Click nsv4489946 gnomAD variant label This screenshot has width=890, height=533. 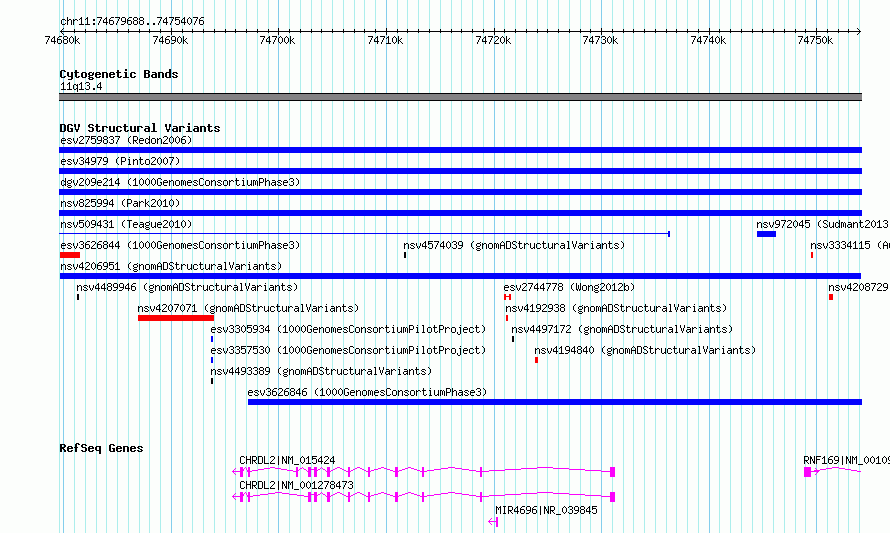click(187, 287)
